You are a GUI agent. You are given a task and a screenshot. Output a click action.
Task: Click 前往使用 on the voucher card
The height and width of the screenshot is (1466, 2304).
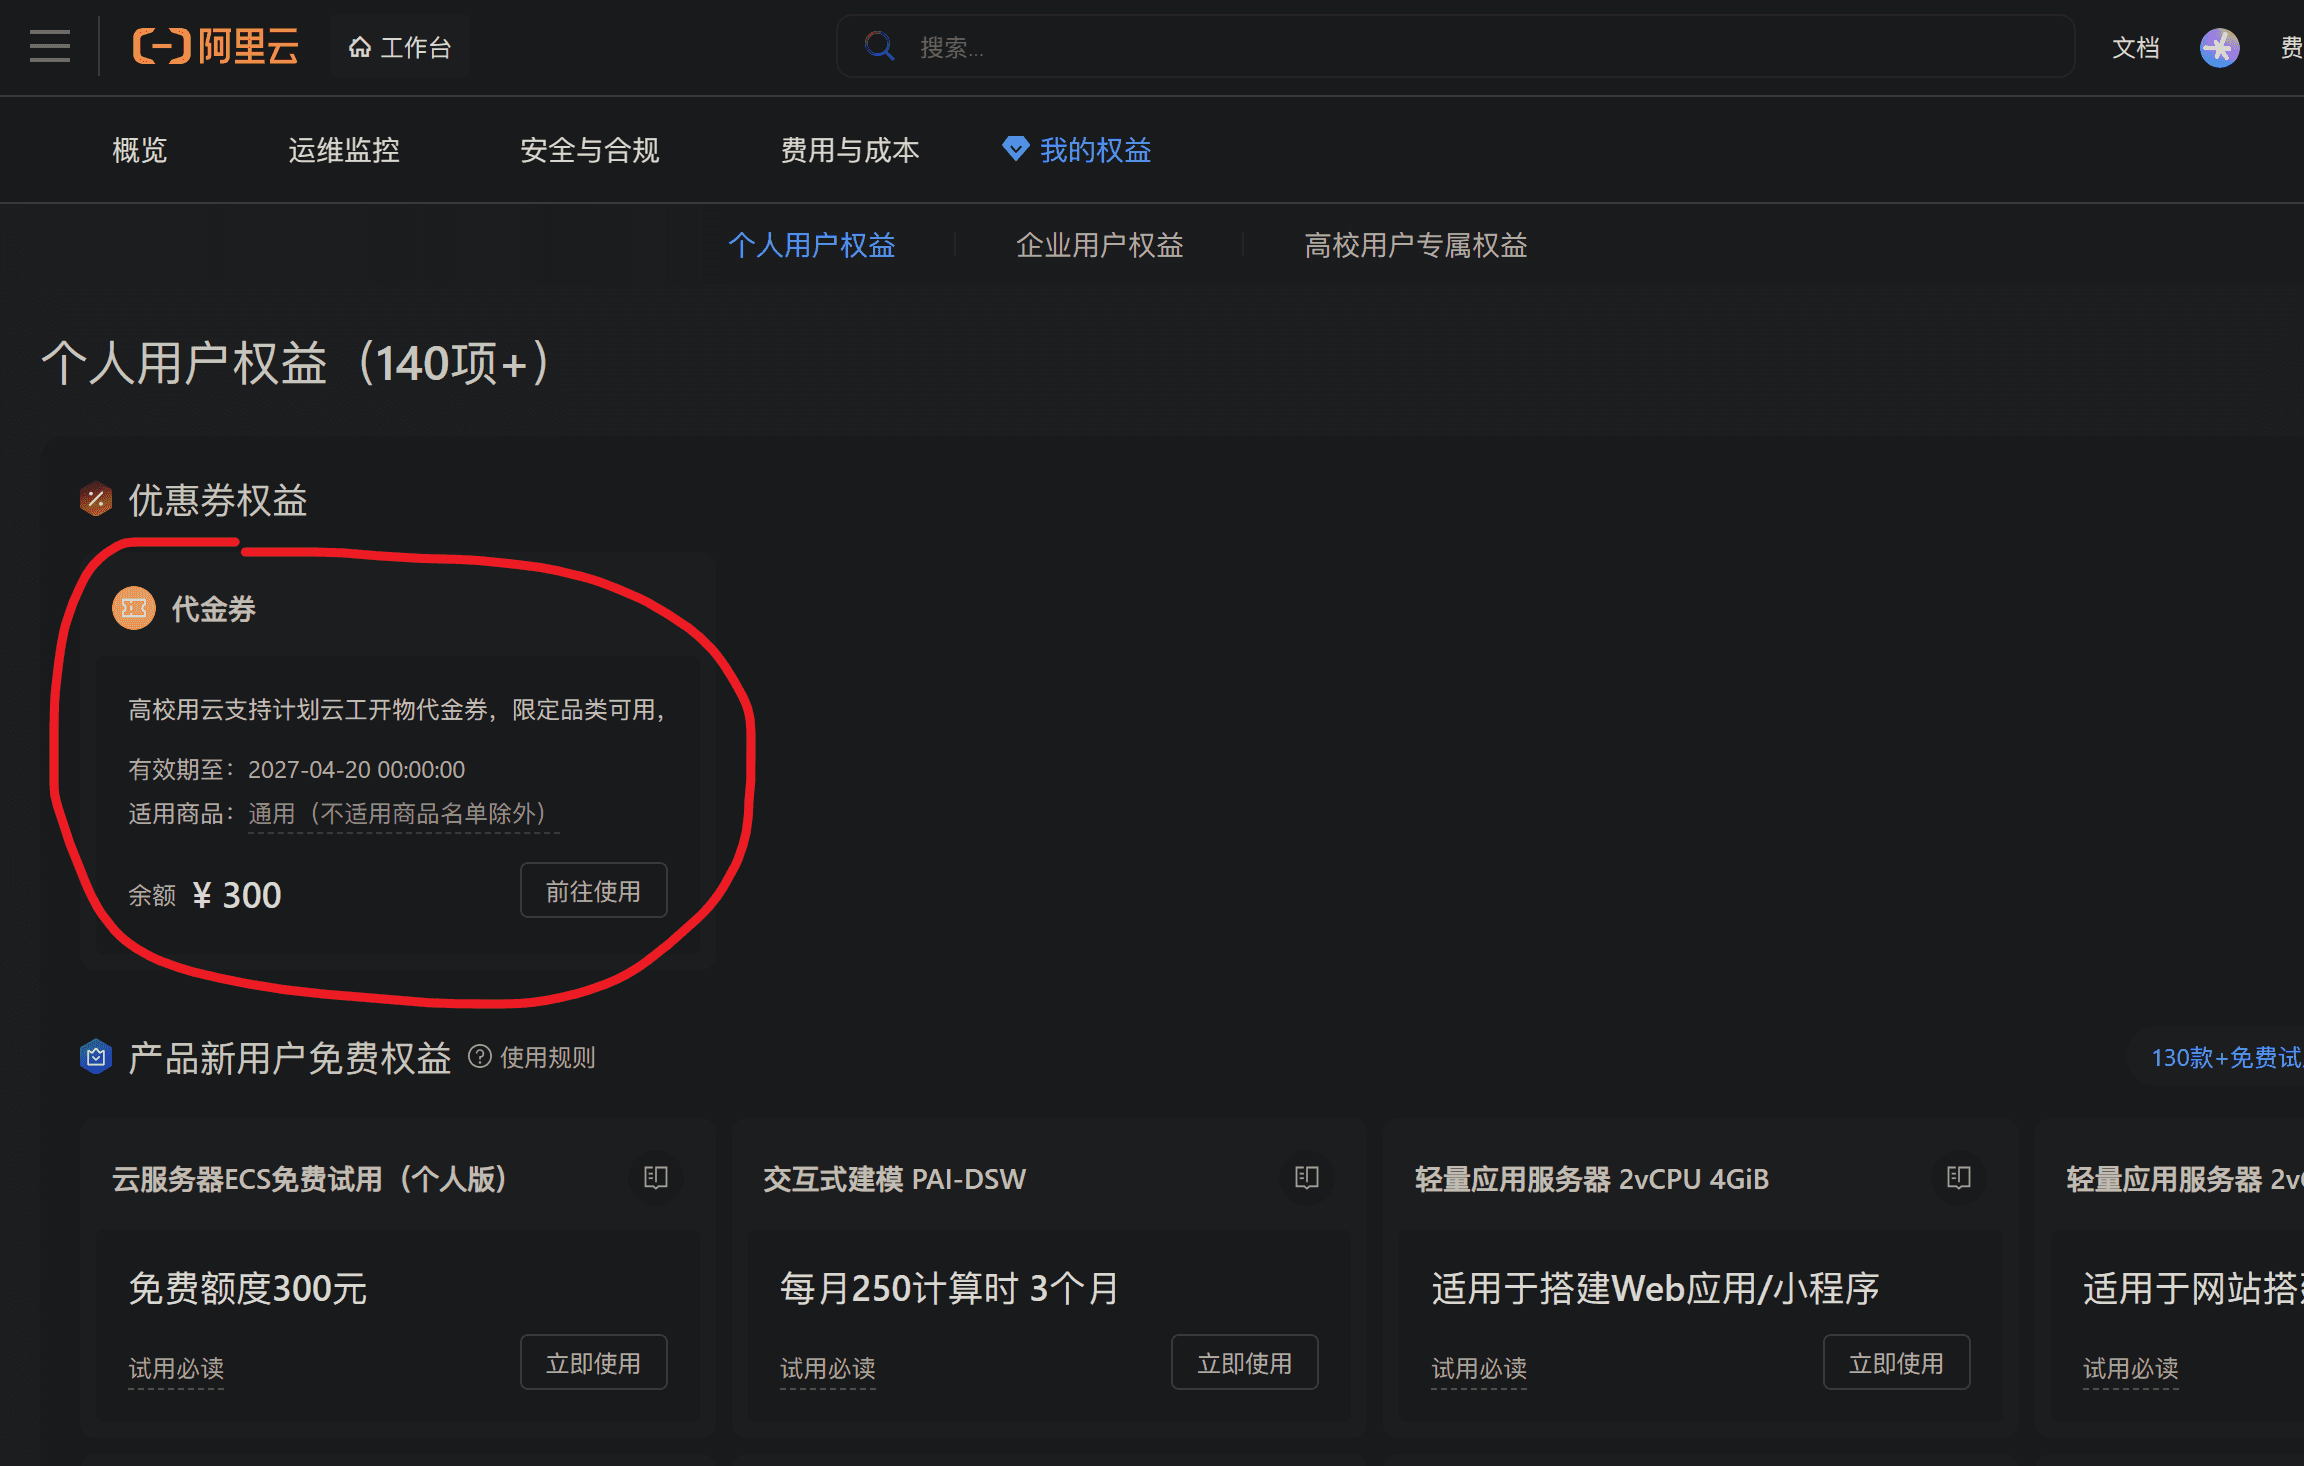[594, 890]
